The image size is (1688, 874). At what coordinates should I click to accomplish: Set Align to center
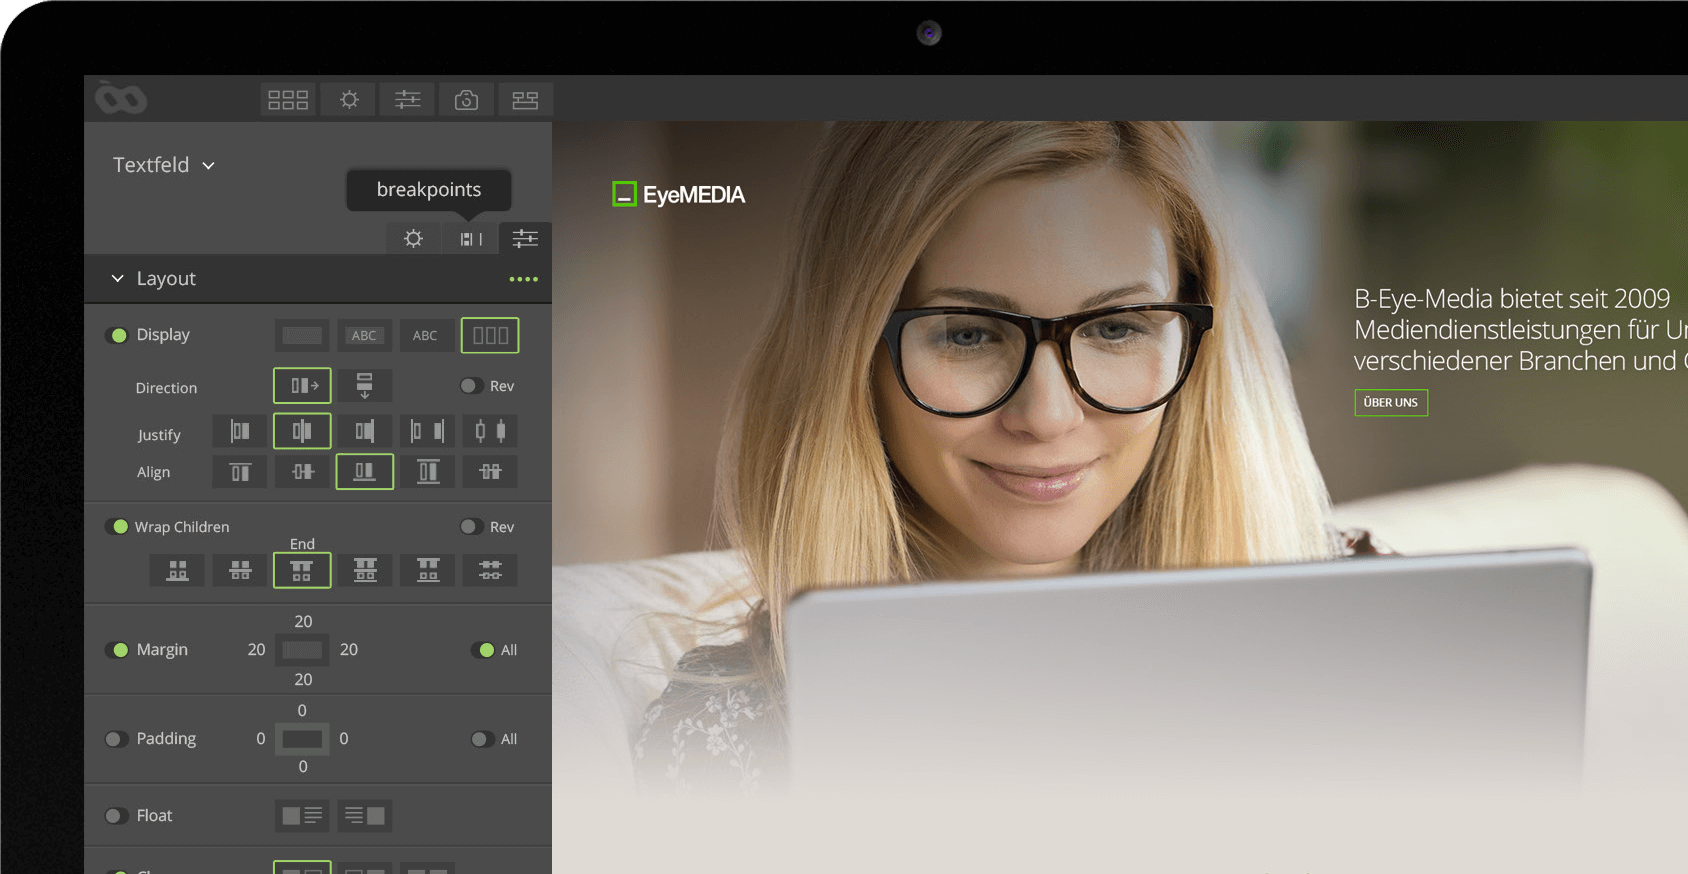[303, 472]
